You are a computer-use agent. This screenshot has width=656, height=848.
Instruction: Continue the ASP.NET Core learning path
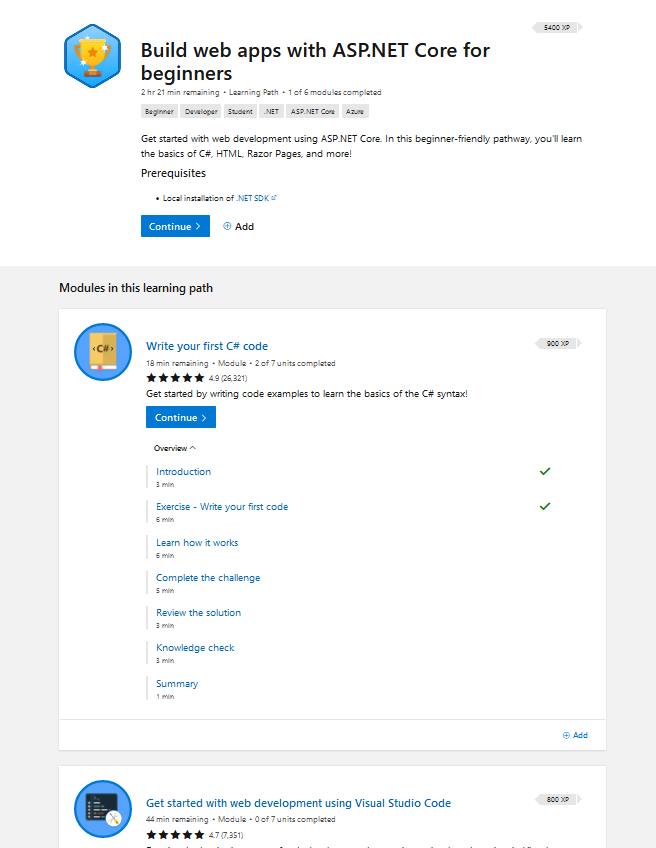pyautogui.click(x=175, y=226)
